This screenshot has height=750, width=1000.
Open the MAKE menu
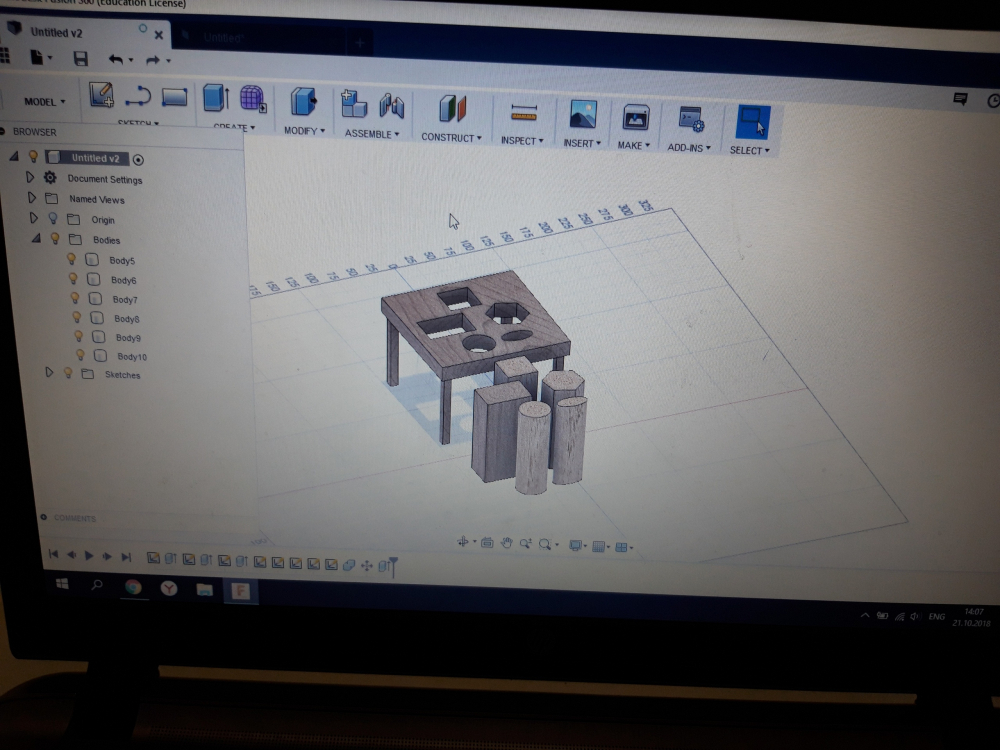coord(633,146)
